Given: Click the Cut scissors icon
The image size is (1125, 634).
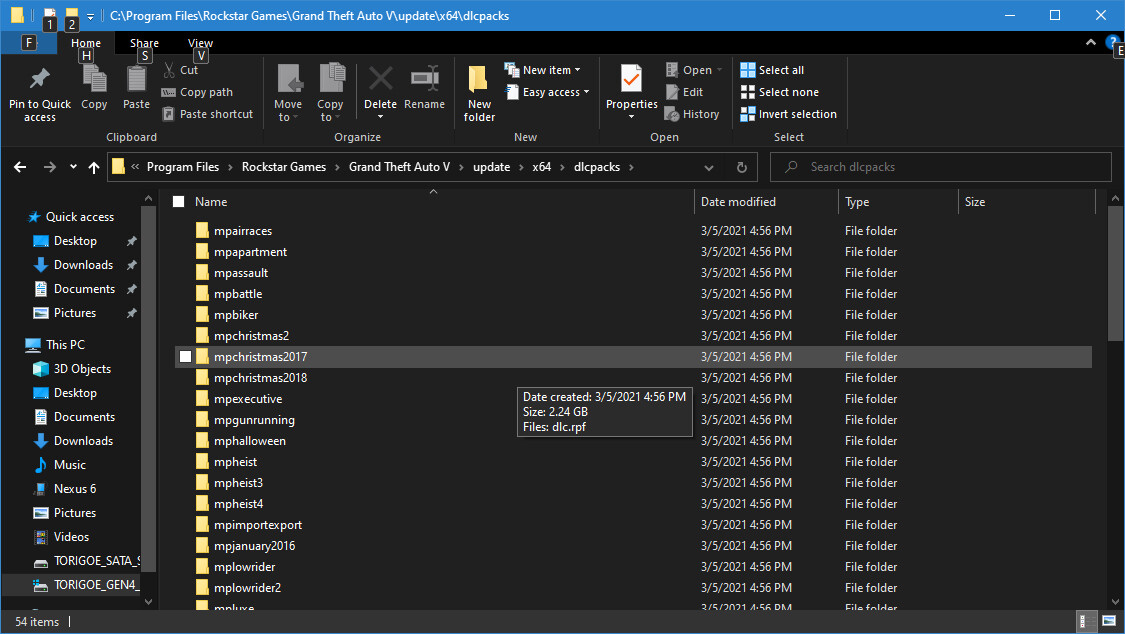Looking at the screenshot, I should [x=169, y=70].
